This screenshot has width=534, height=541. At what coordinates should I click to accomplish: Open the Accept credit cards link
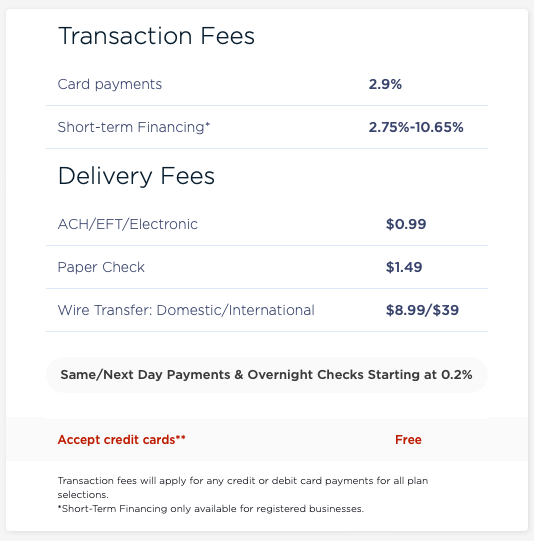point(121,440)
